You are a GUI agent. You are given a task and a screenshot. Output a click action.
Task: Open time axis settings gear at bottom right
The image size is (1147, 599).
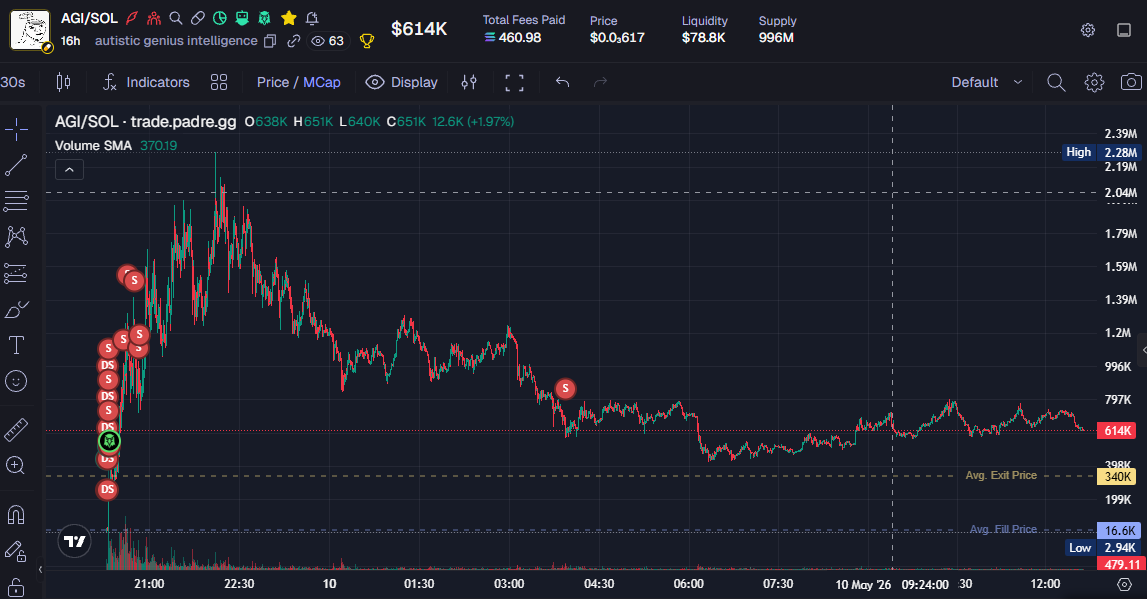(1124, 584)
